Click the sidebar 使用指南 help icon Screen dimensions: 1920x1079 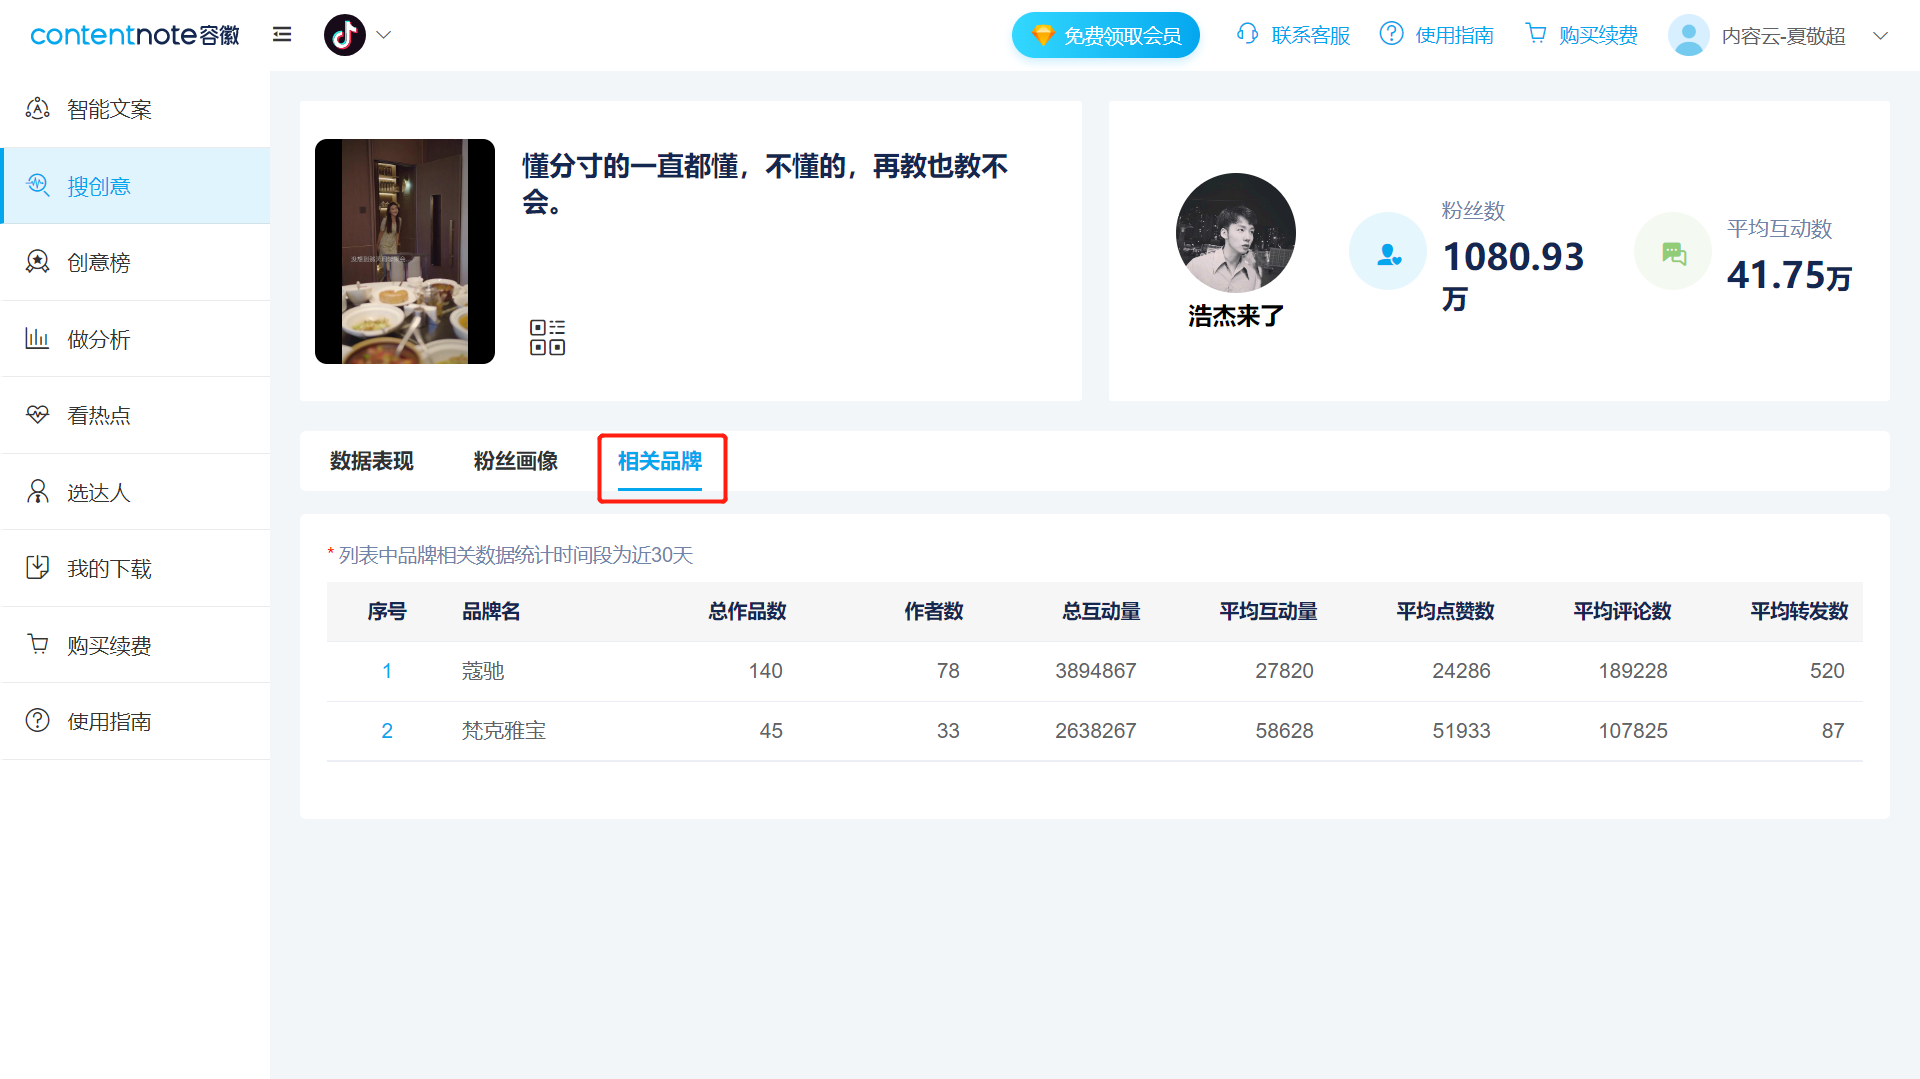coord(38,721)
